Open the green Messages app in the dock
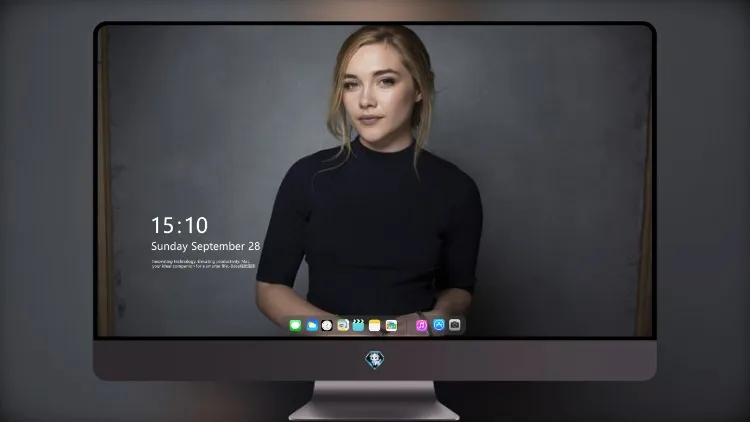The width and height of the screenshot is (750, 422). coord(295,326)
